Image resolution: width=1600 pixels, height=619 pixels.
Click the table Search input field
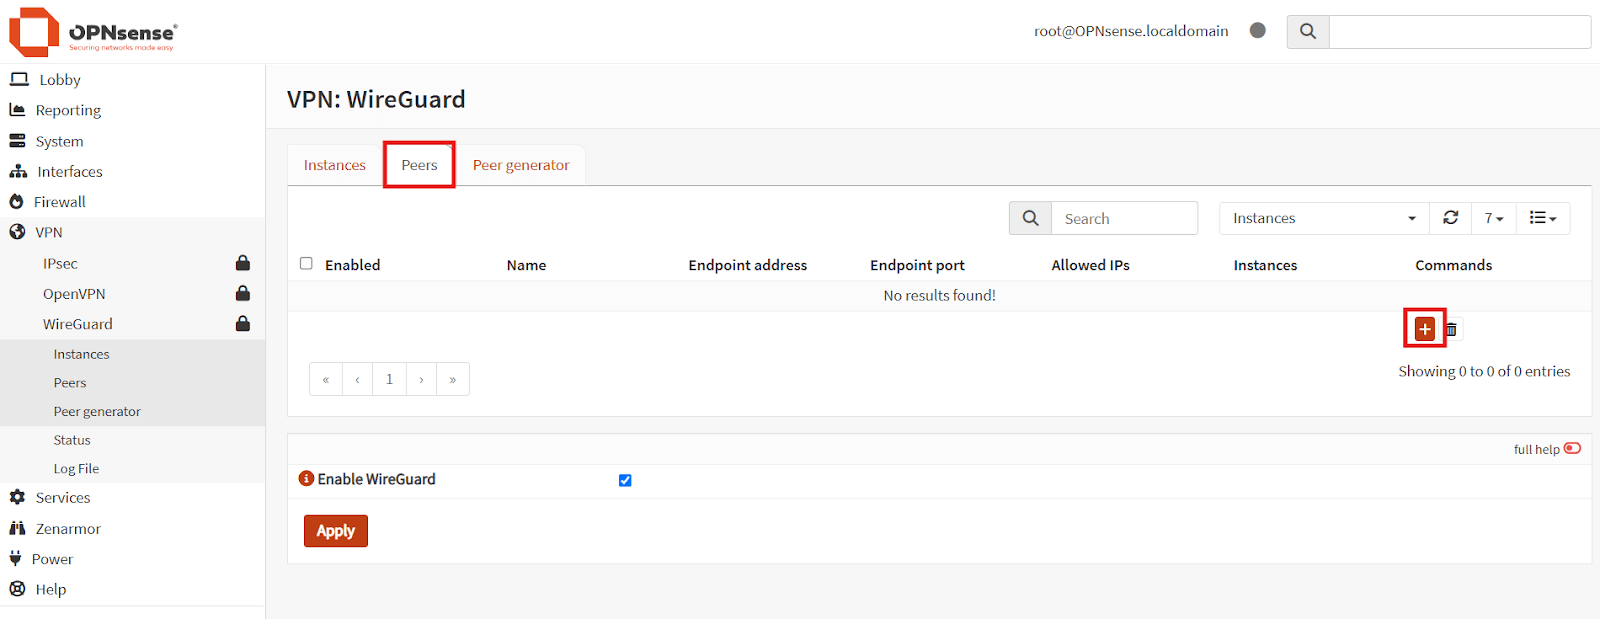tap(1123, 219)
